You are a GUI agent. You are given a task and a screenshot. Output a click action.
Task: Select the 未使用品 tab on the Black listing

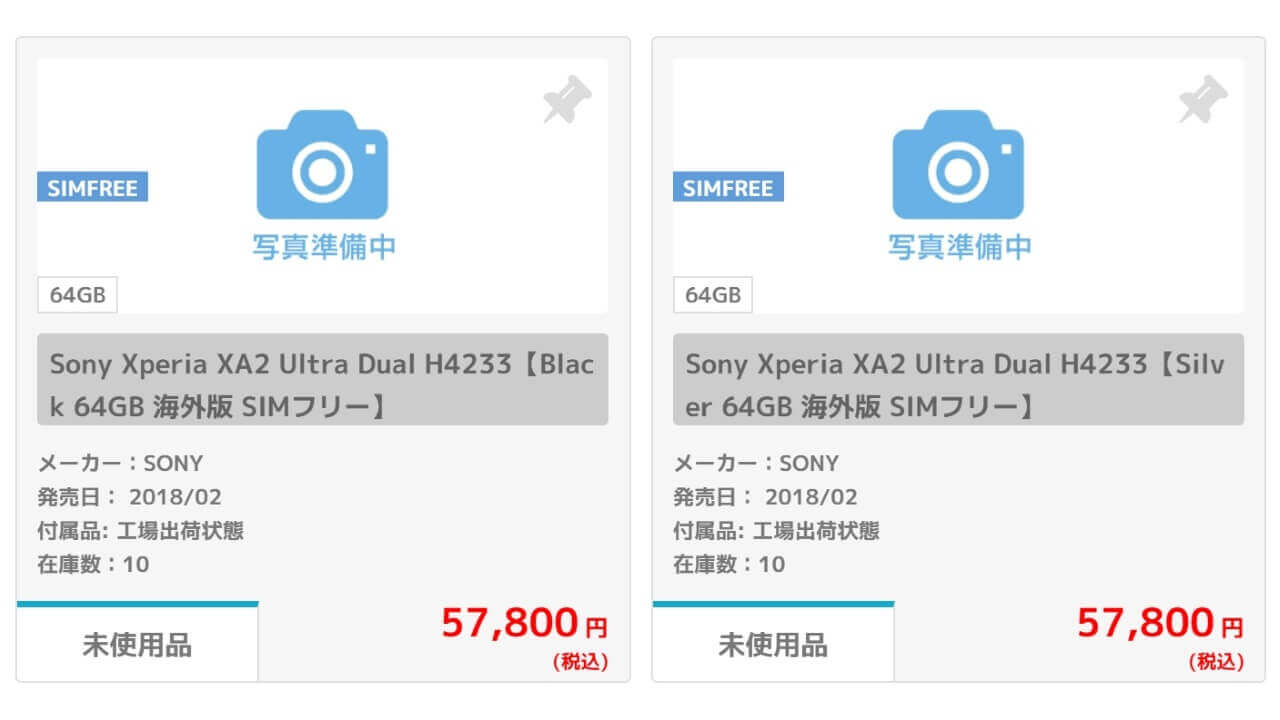tap(137, 644)
